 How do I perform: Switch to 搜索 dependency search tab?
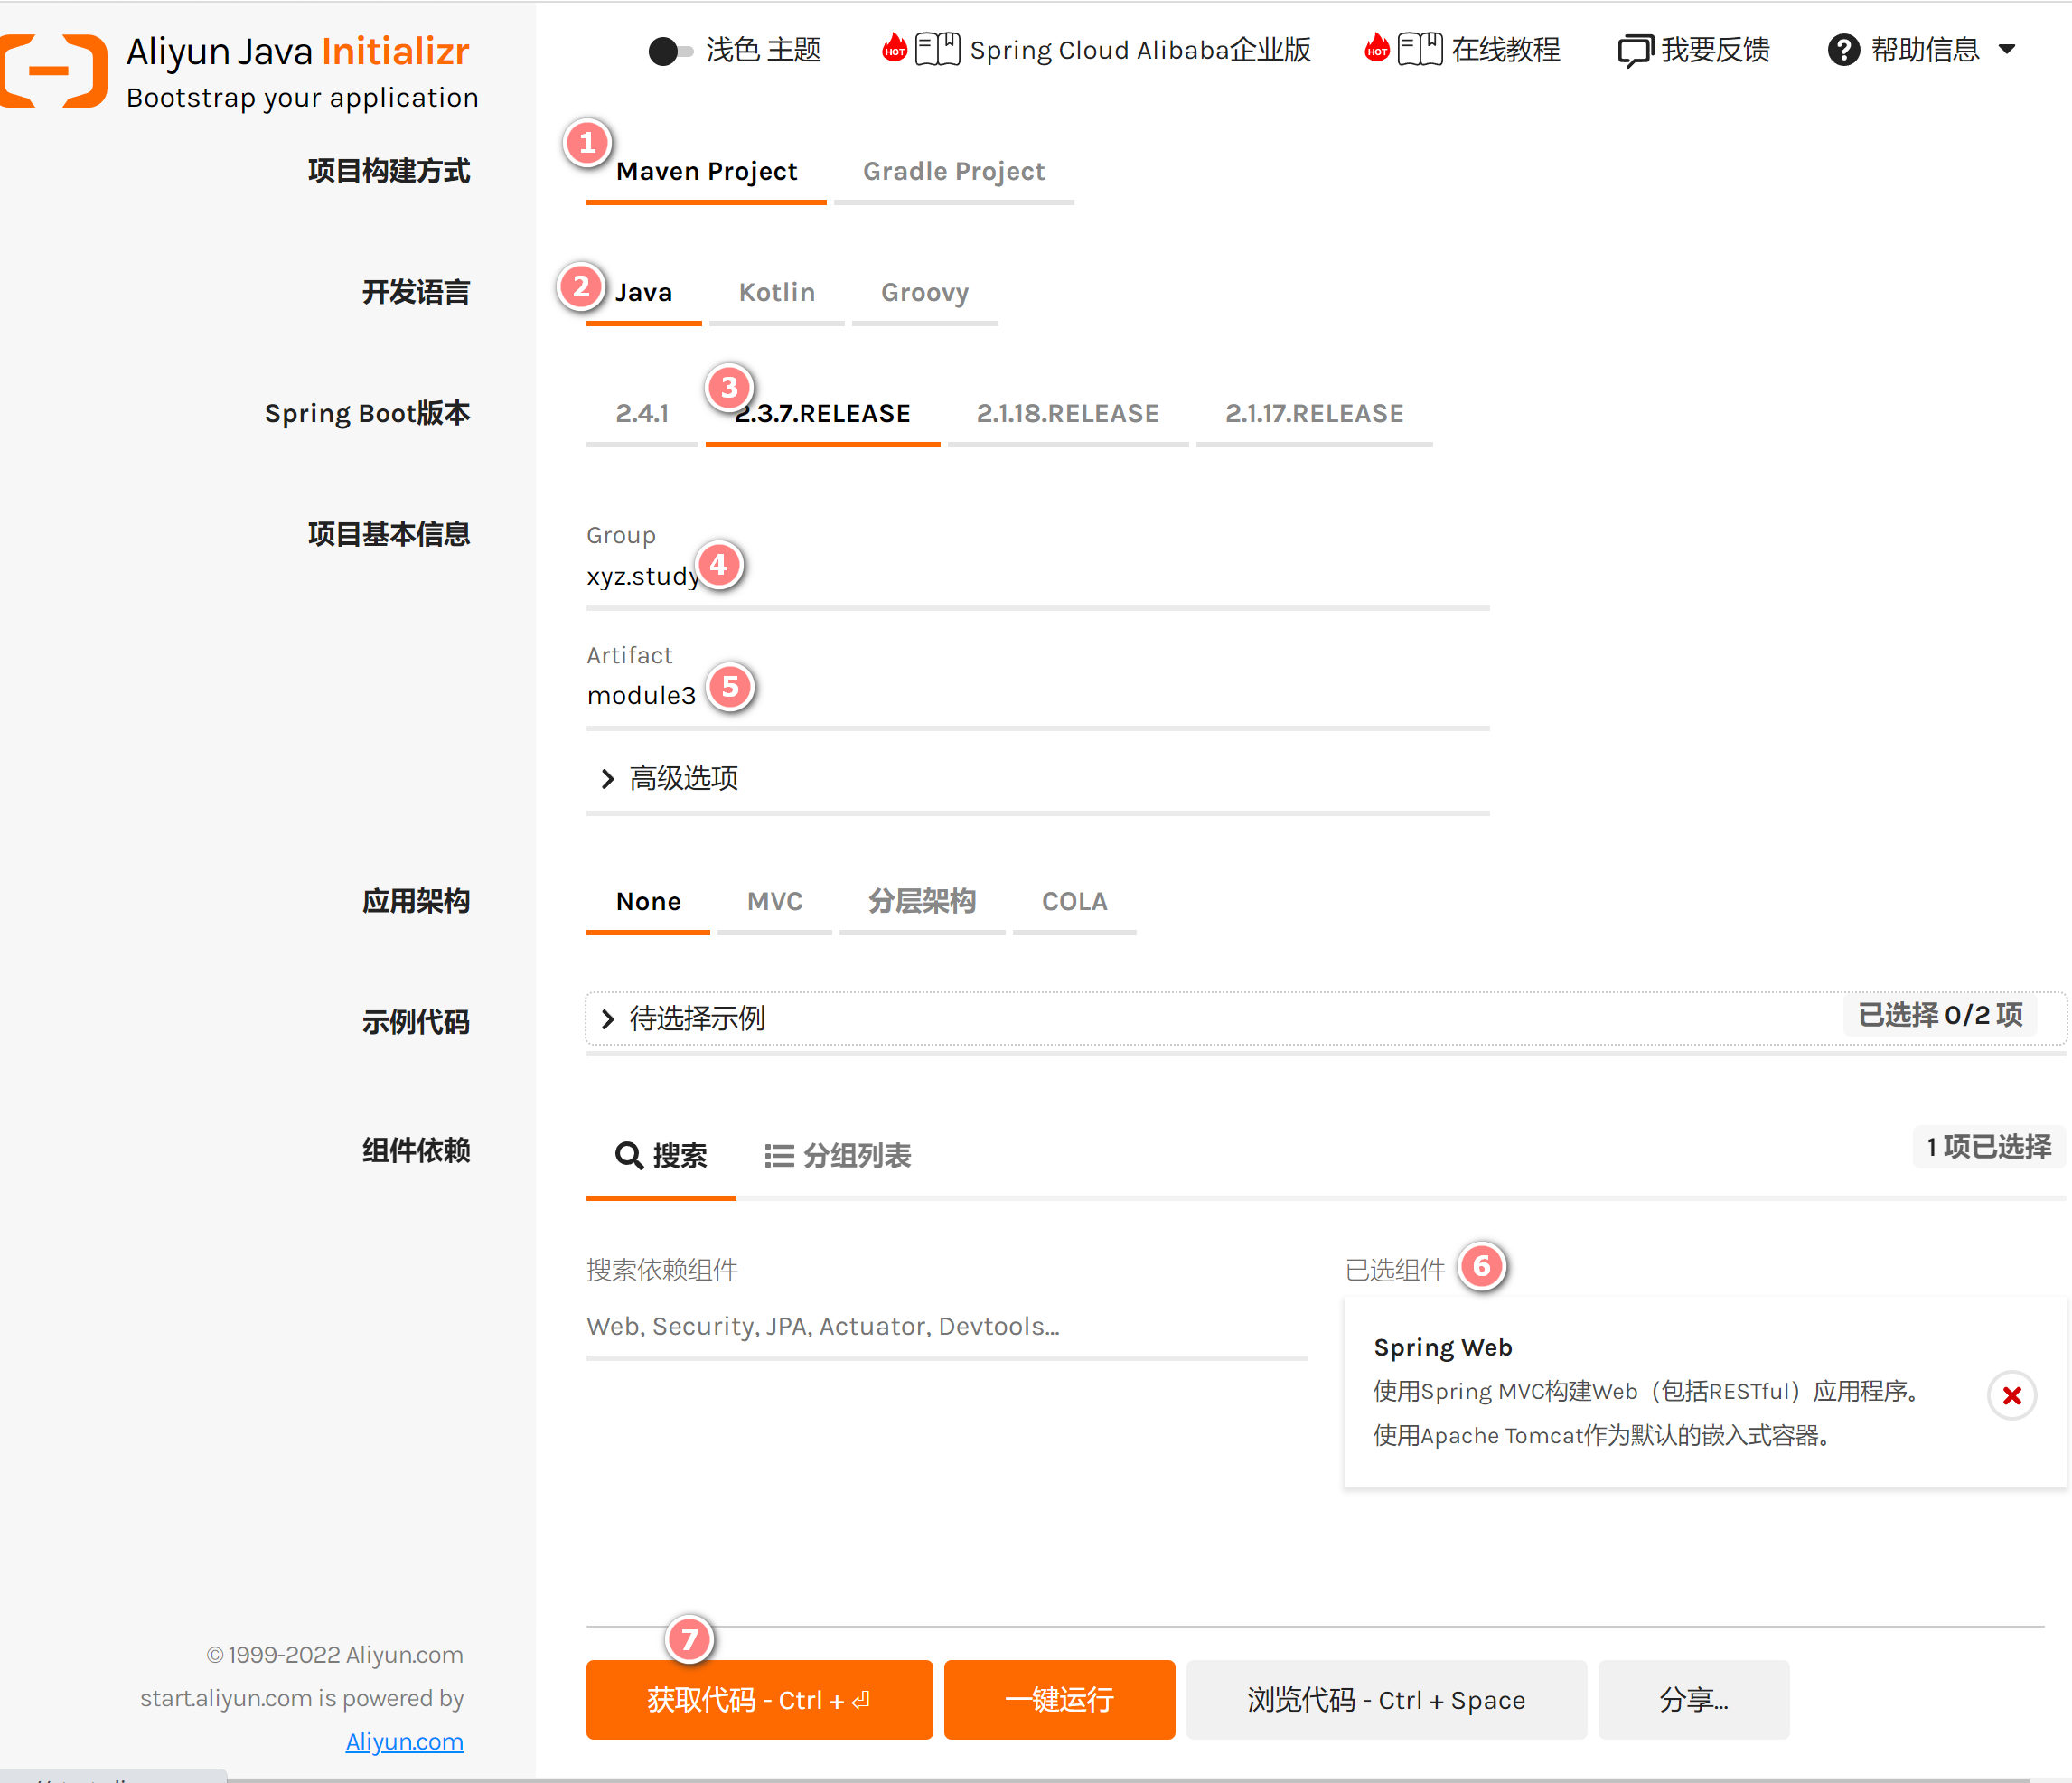[x=661, y=1156]
